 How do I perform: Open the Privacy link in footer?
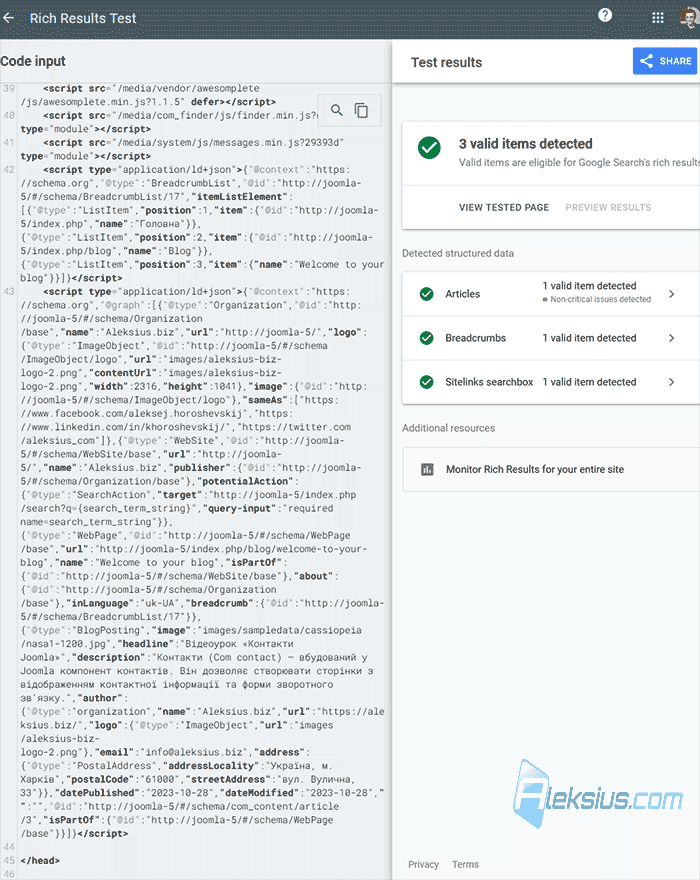[423, 864]
